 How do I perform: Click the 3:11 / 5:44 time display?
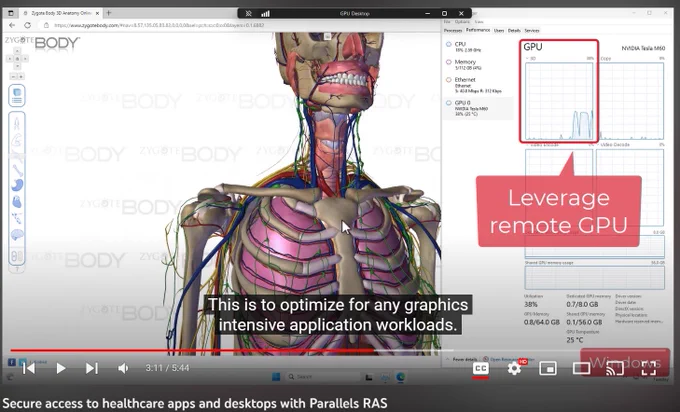(x=167, y=368)
